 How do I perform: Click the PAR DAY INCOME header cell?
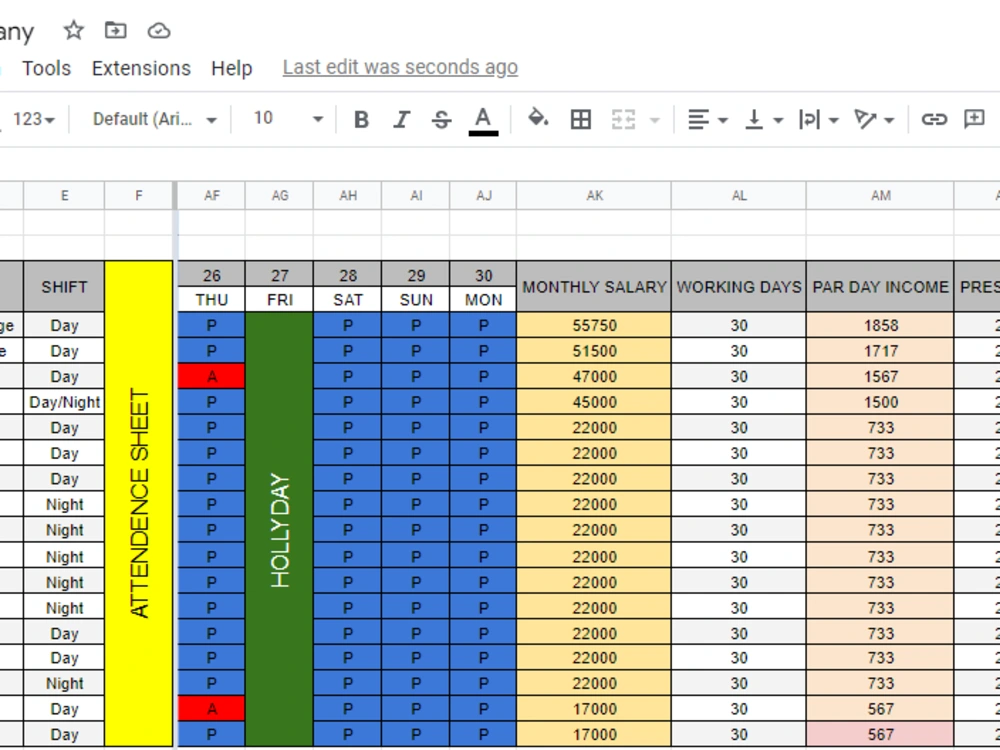[x=880, y=286]
